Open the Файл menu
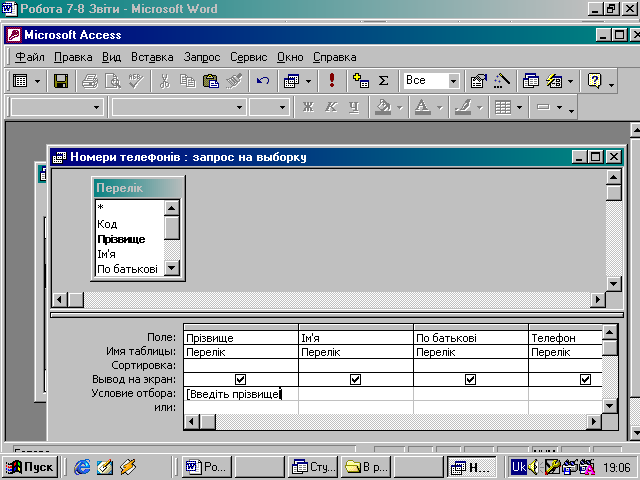This screenshot has width=640, height=480. pyautogui.click(x=30, y=57)
